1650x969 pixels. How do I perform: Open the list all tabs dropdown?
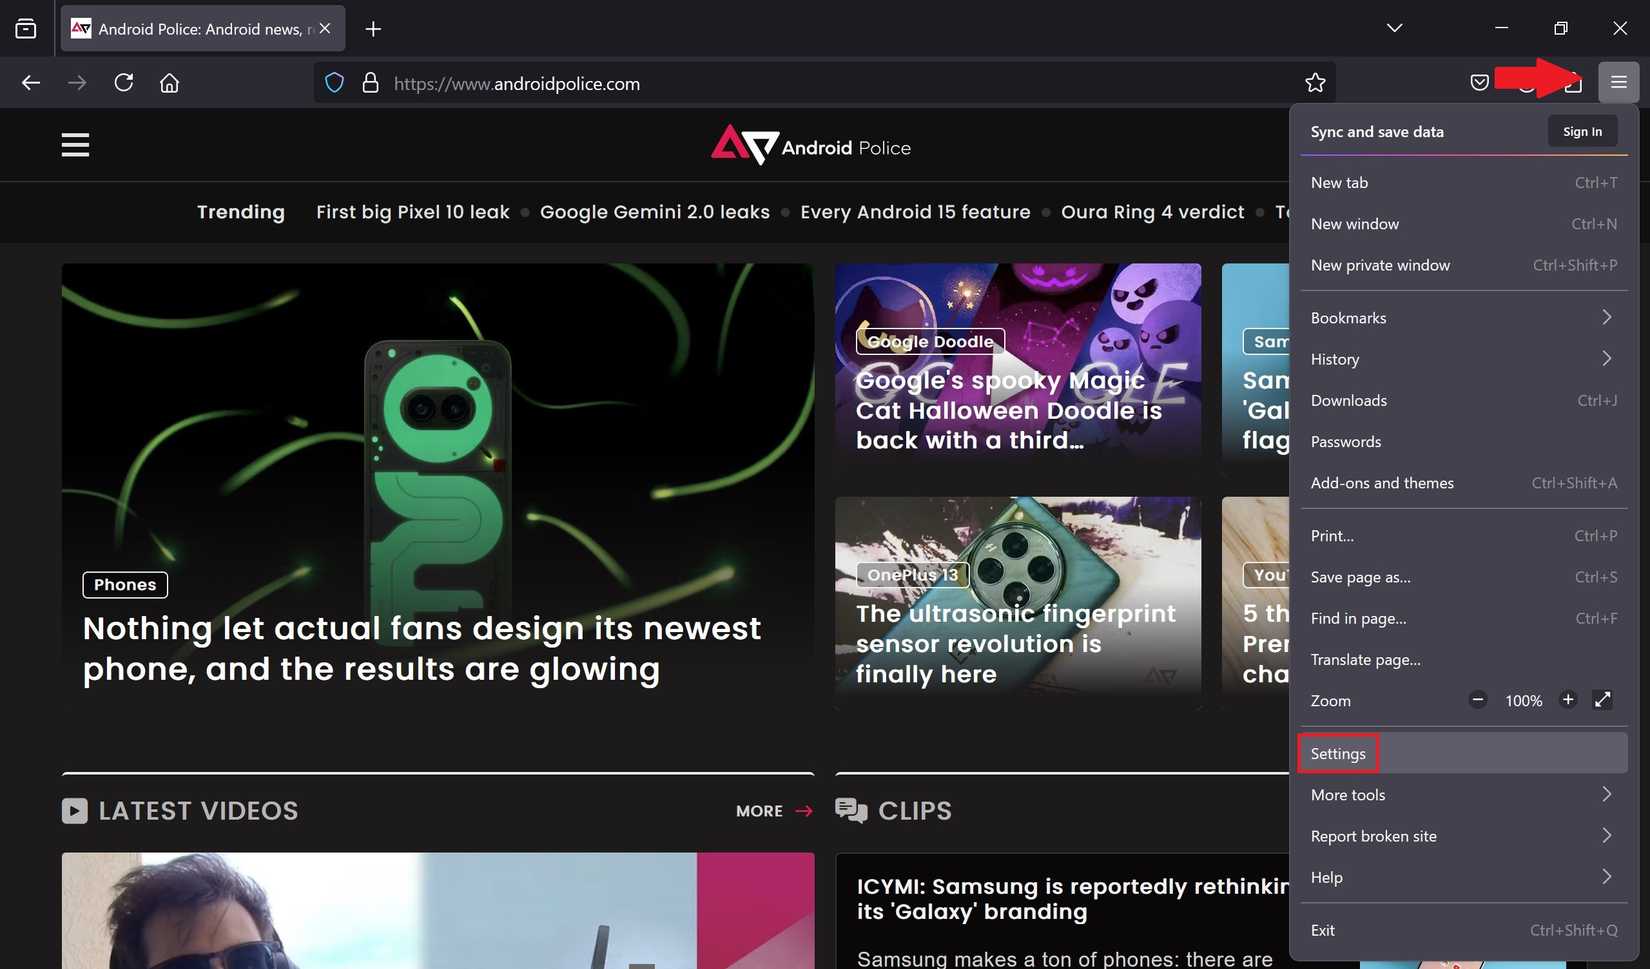coord(1394,29)
